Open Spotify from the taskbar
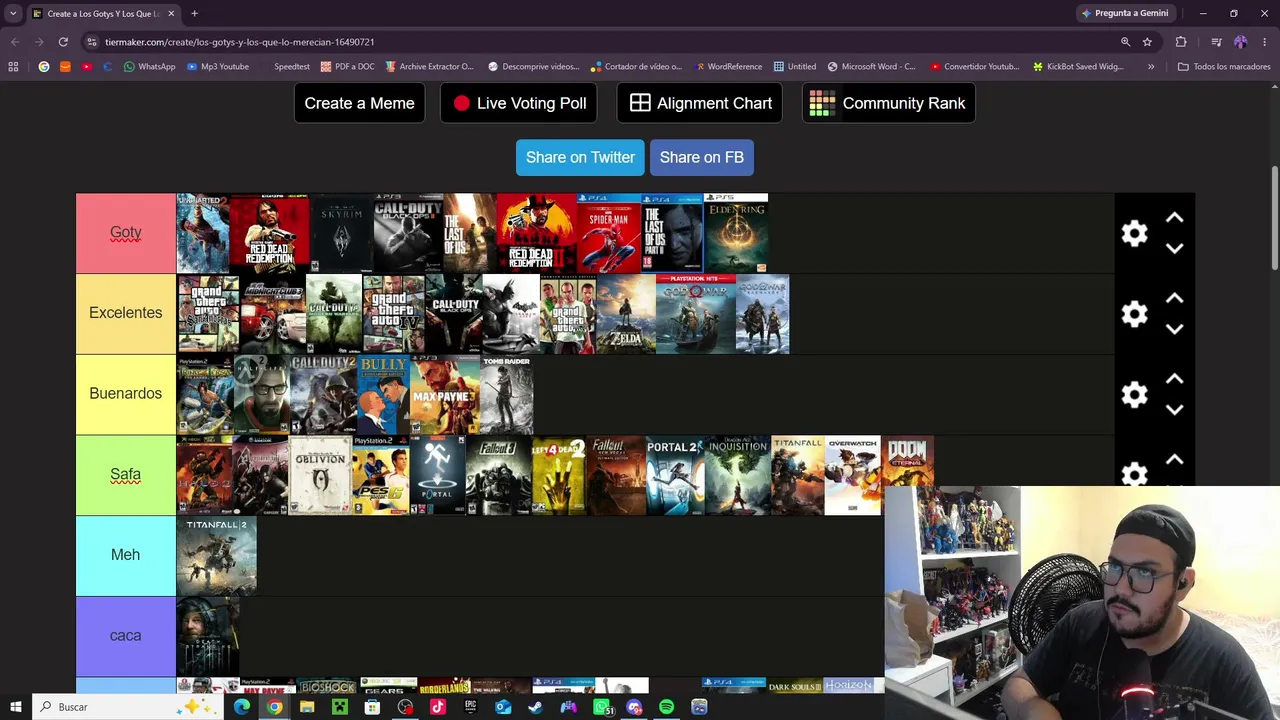Image resolution: width=1280 pixels, height=720 pixels. click(x=667, y=707)
